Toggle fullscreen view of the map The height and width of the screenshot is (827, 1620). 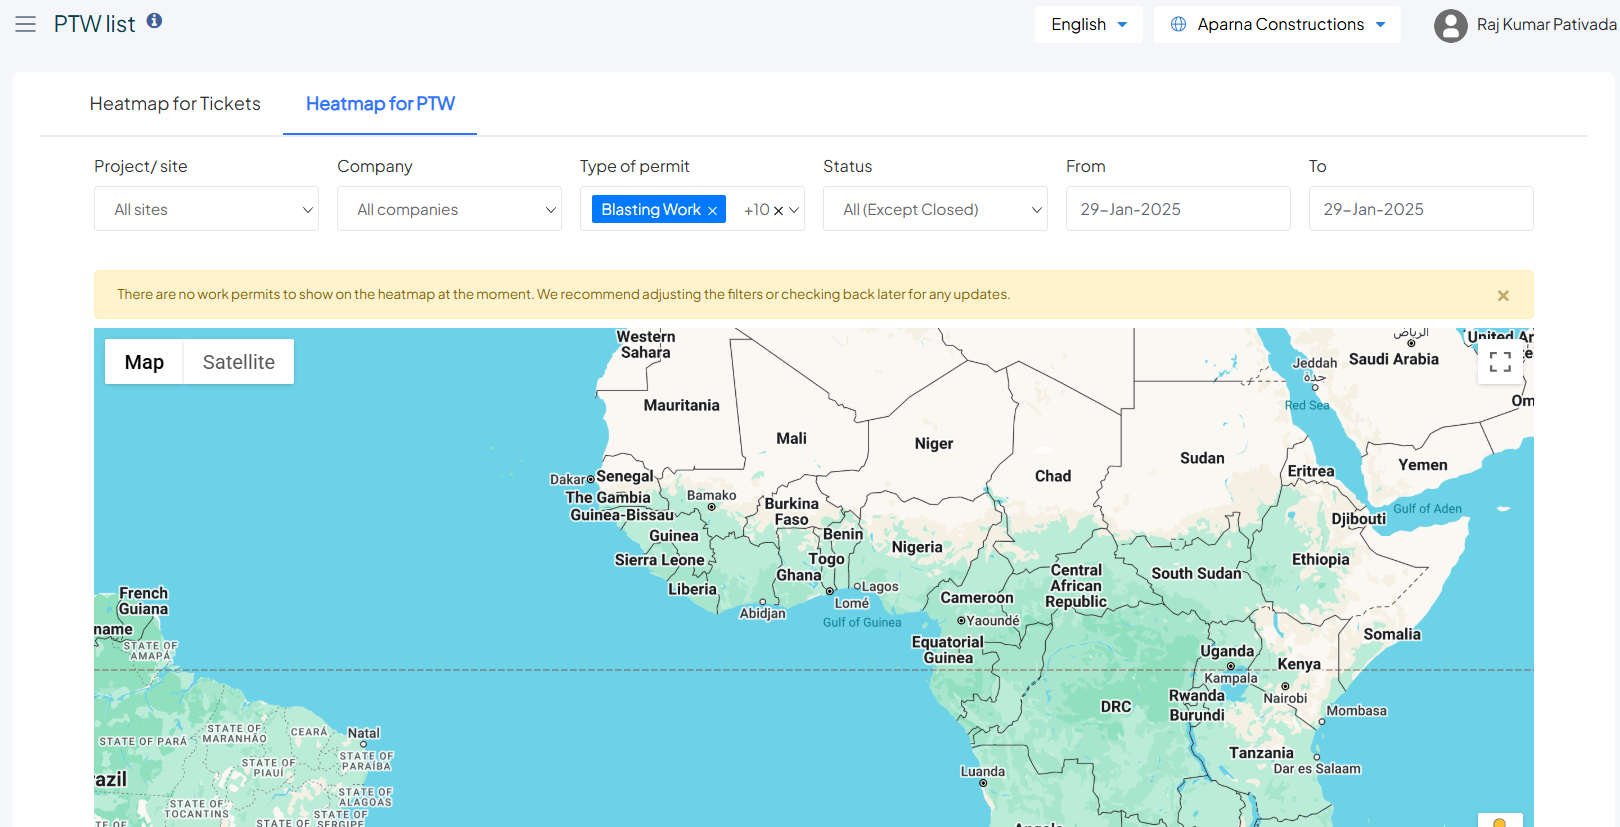pyautogui.click(x=1500, y=362)
